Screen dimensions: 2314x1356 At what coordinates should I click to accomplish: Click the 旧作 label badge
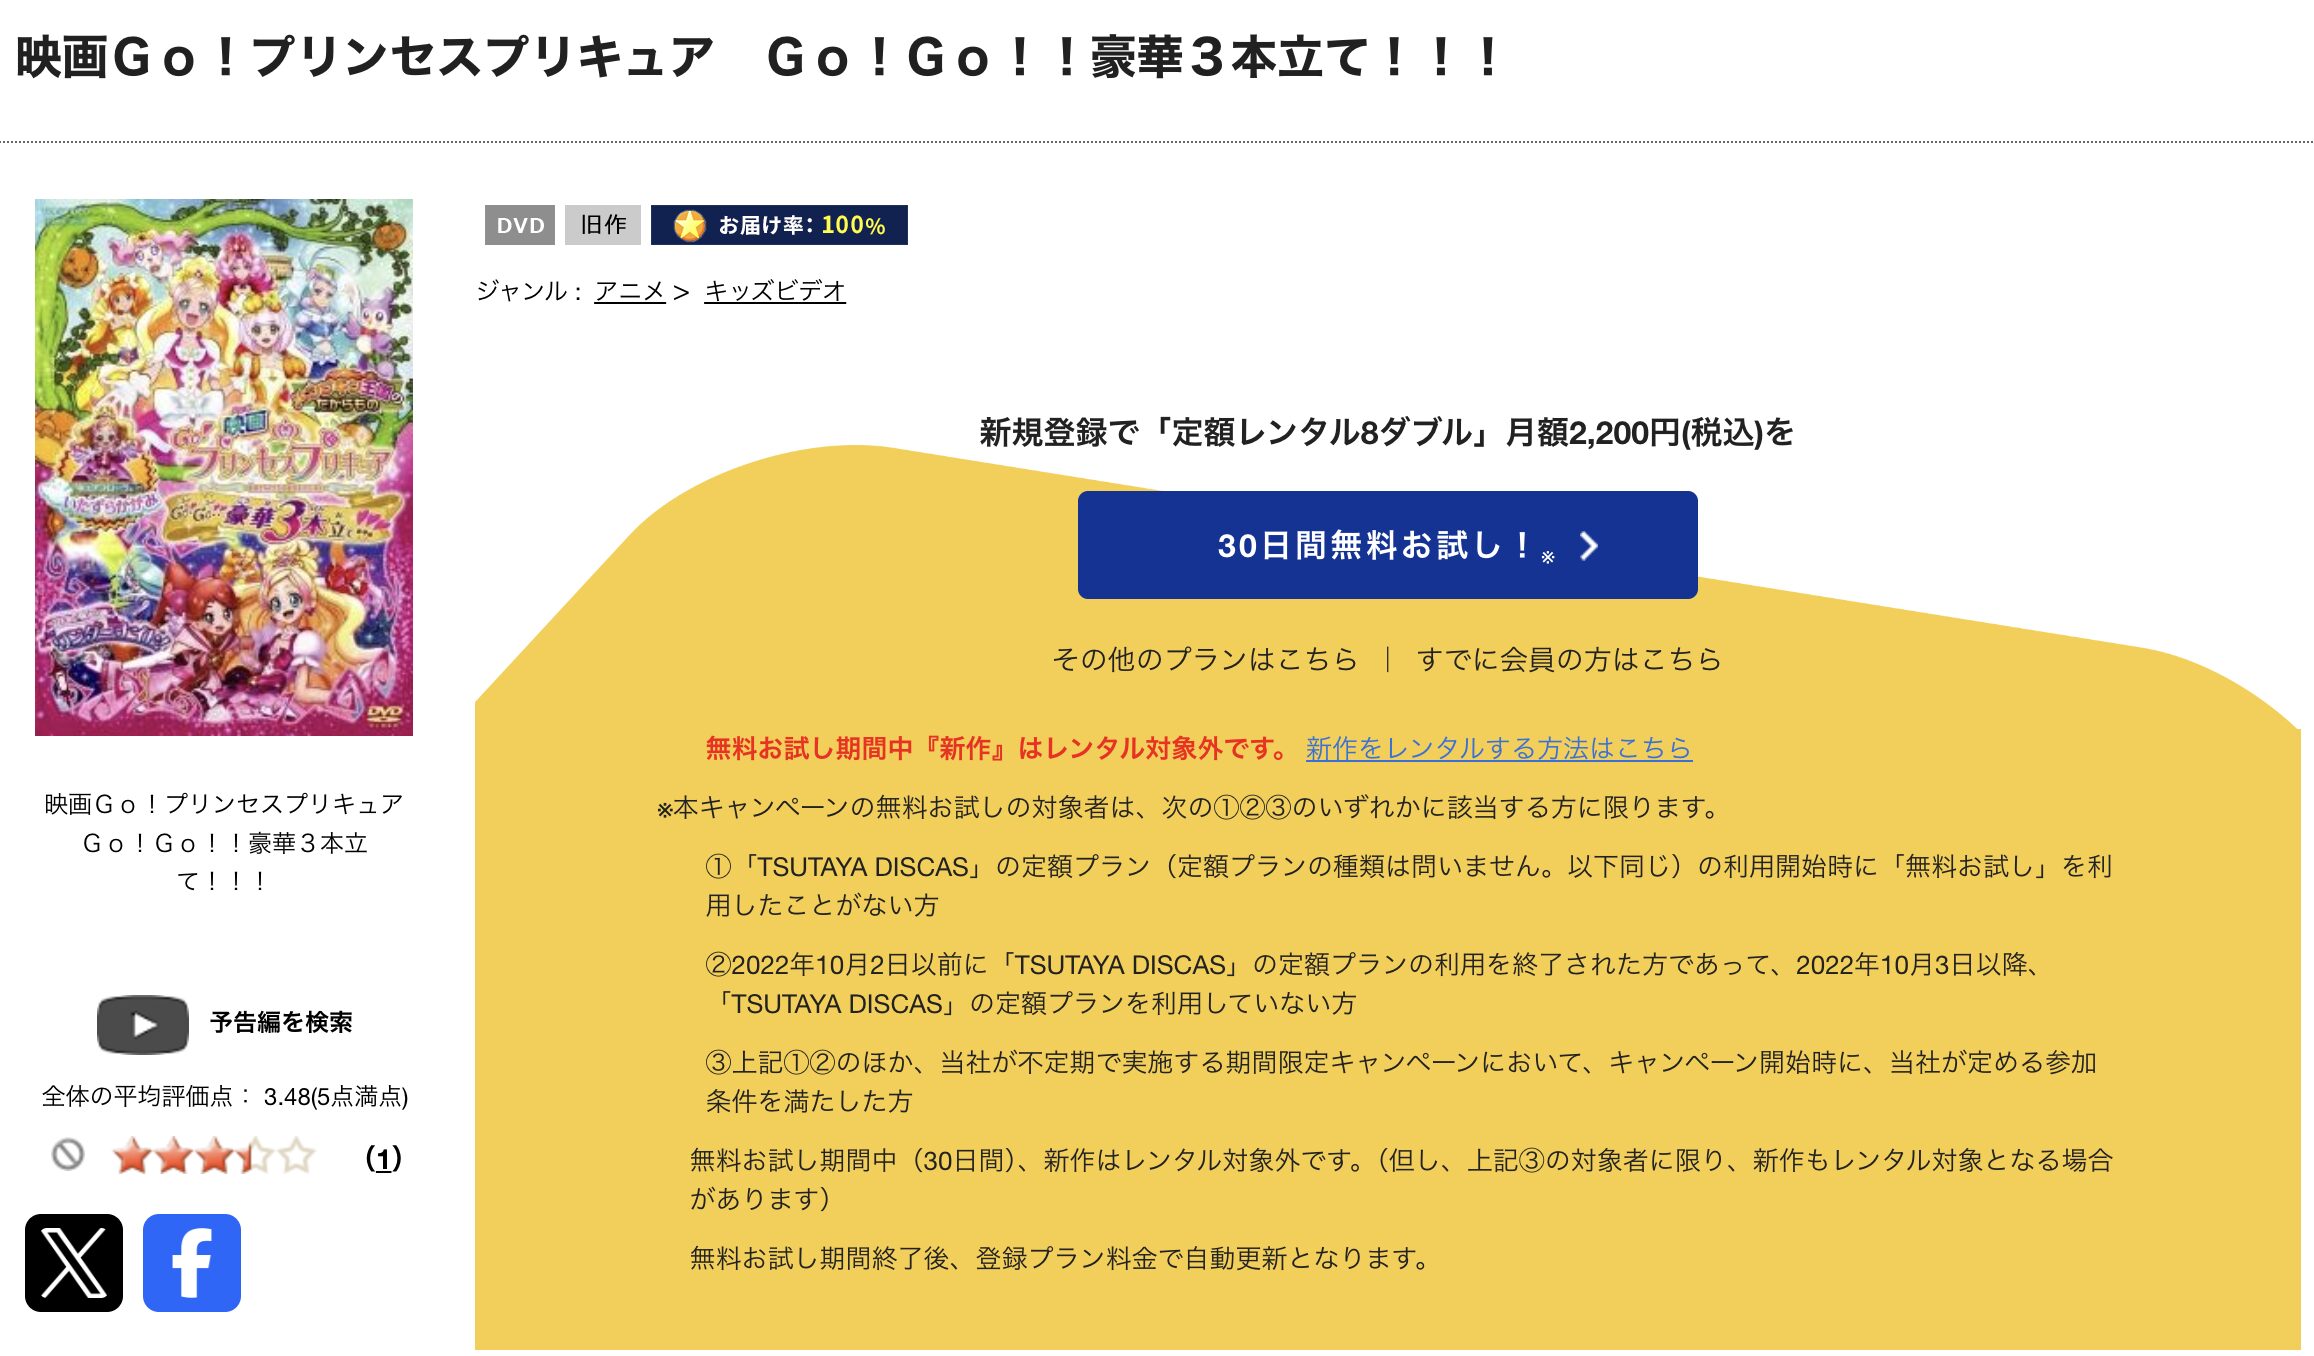pos(603,225)
